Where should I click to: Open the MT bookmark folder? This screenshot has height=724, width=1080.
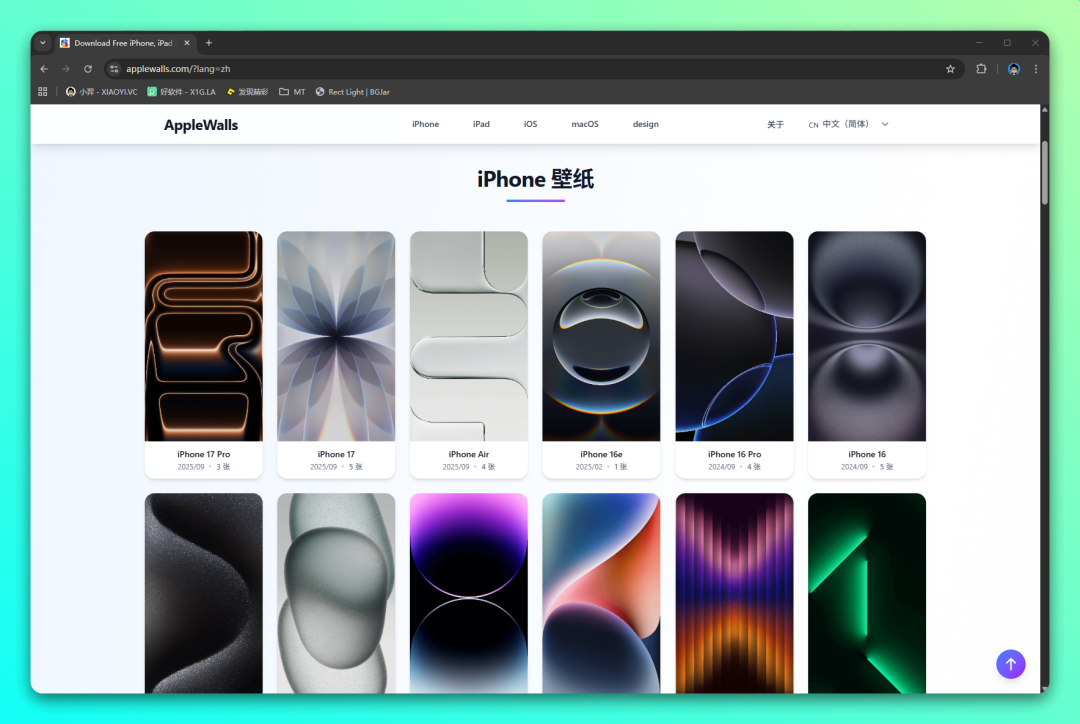(x=292, y=92)
